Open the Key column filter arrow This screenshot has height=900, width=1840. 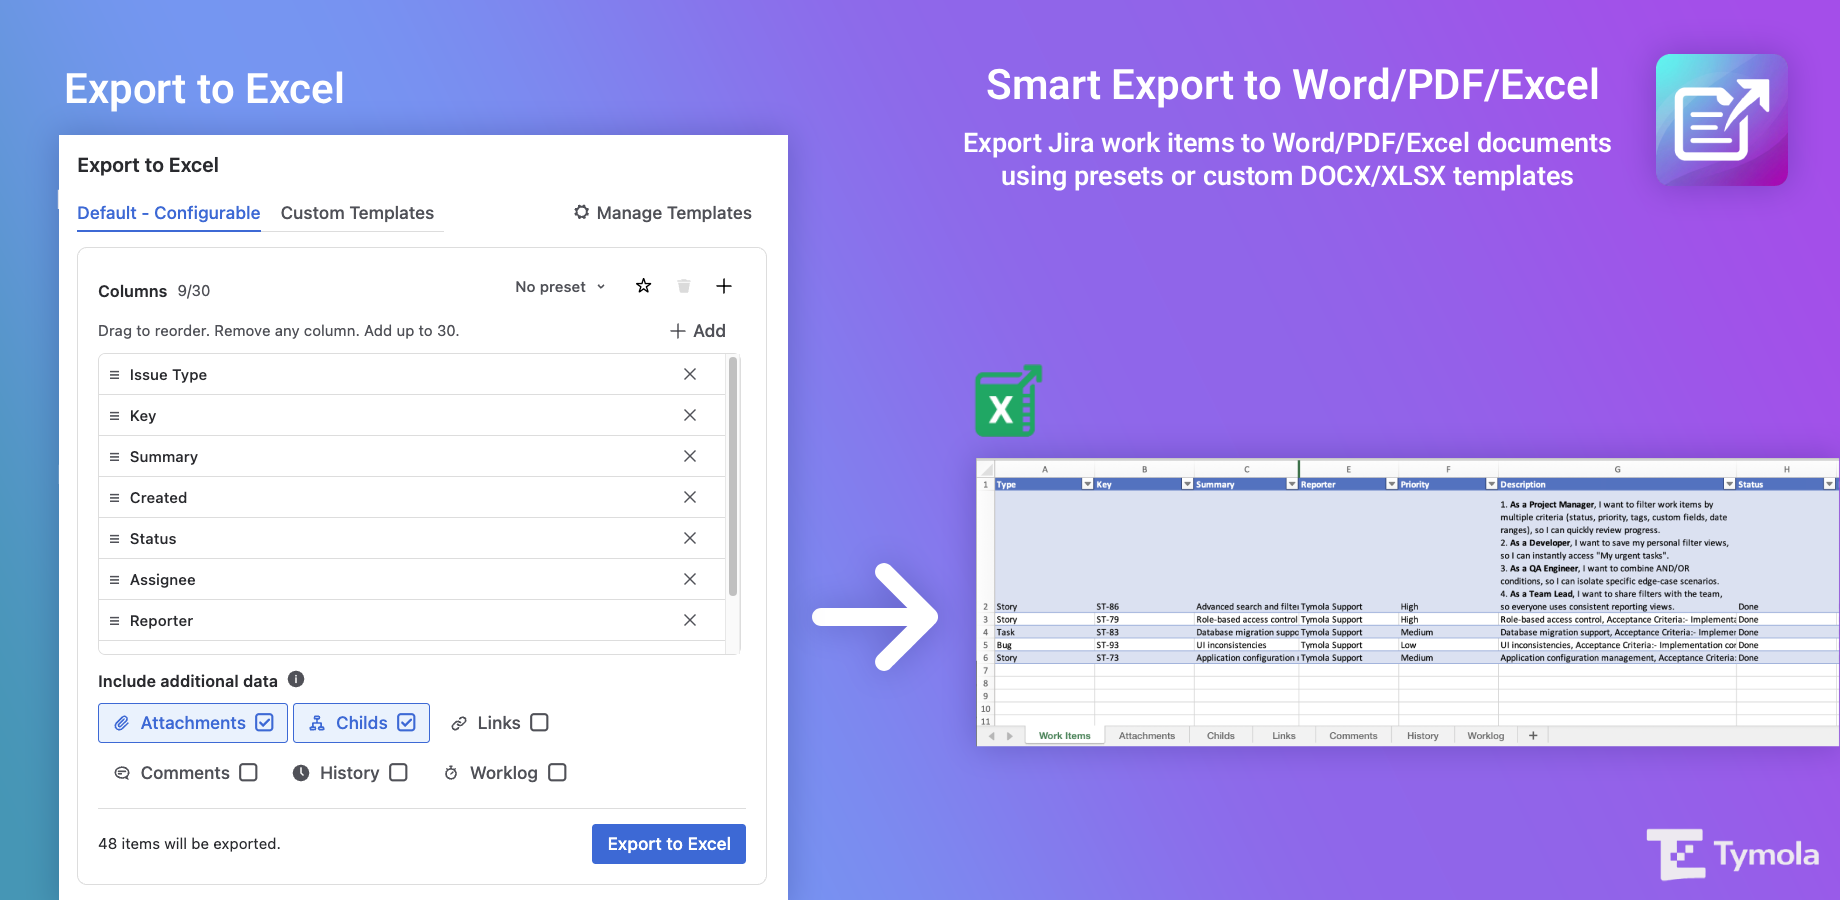pyautogui.click(x=1187, y=484)
